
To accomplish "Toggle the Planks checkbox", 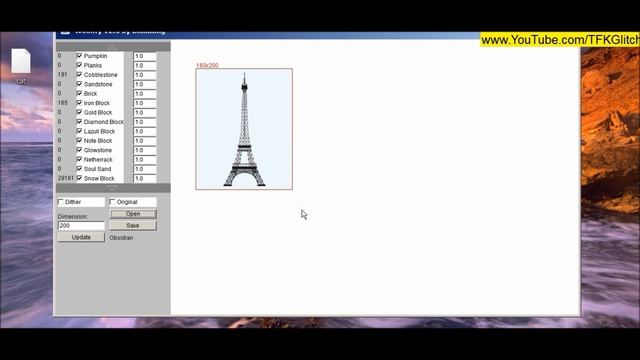I will click(x=79, y=65).
